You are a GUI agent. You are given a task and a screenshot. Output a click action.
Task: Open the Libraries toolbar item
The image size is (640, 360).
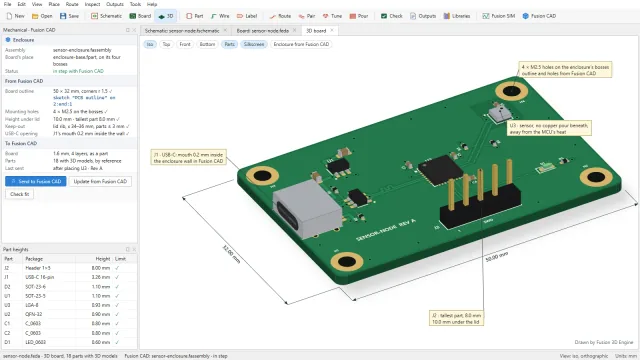coord(457,16)
